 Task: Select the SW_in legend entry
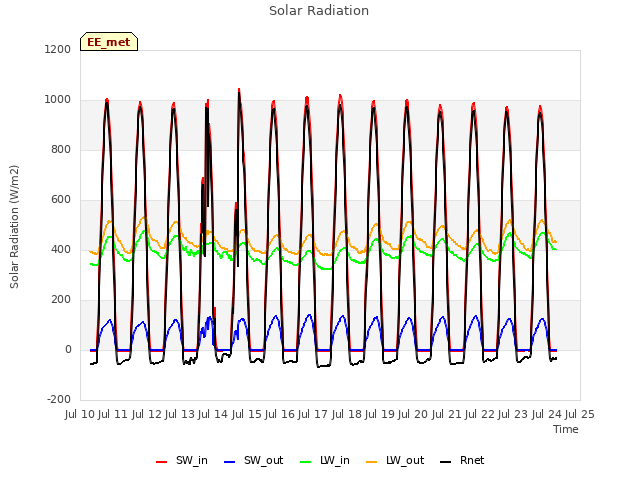pyautogui.click(x=182, y=460)
